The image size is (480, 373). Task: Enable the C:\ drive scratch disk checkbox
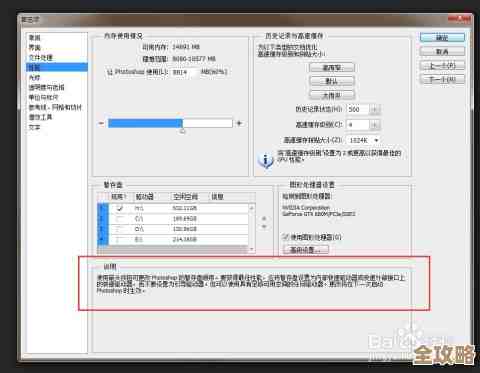coord(120,219)
